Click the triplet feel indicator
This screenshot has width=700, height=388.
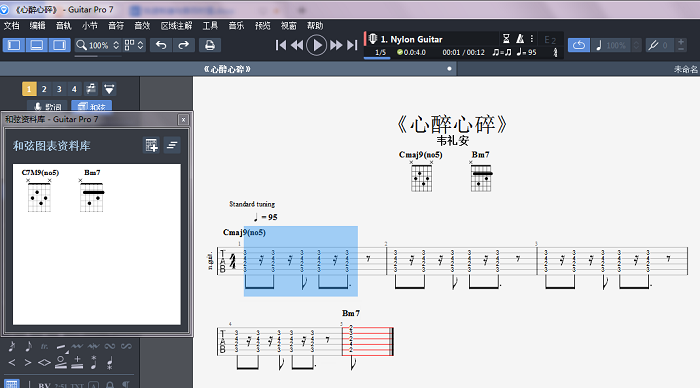tap(502, 52)
